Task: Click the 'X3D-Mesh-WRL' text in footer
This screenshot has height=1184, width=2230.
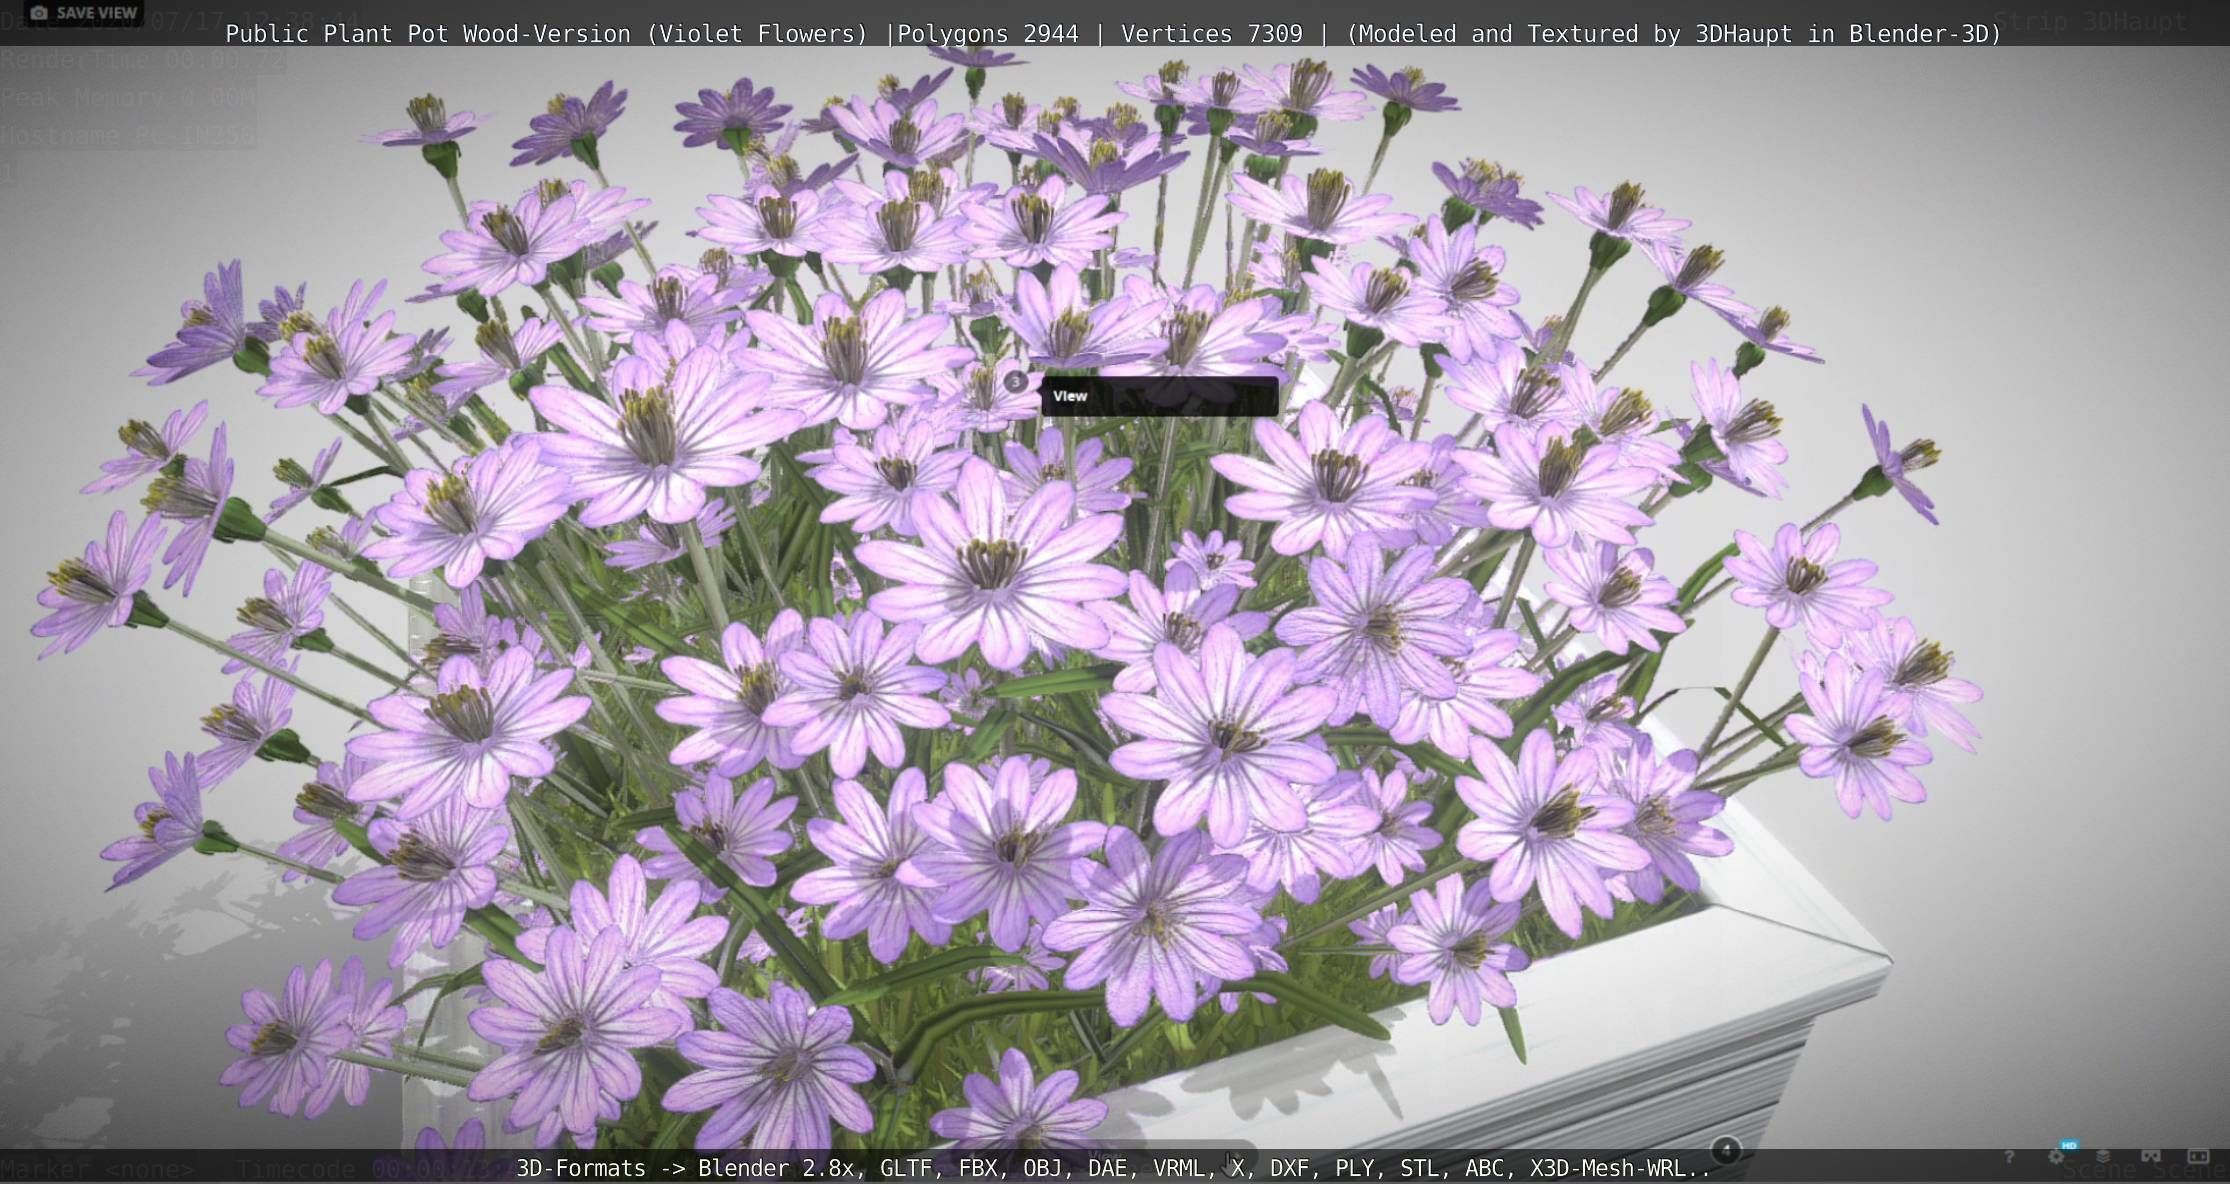Action: pyautogui.click(x=1607, y=1168)
